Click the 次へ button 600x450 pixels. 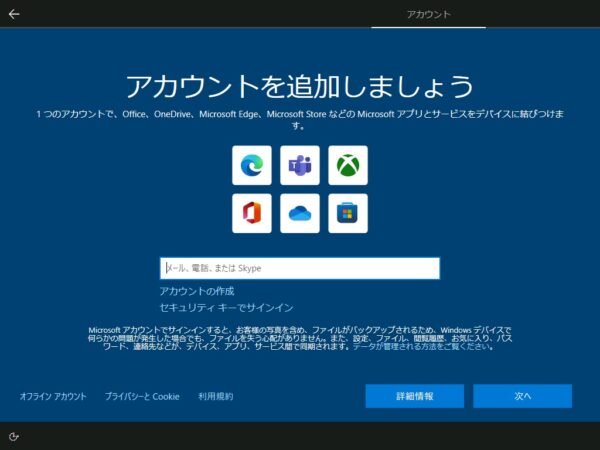pyautogui.click(x=523, y=396)
